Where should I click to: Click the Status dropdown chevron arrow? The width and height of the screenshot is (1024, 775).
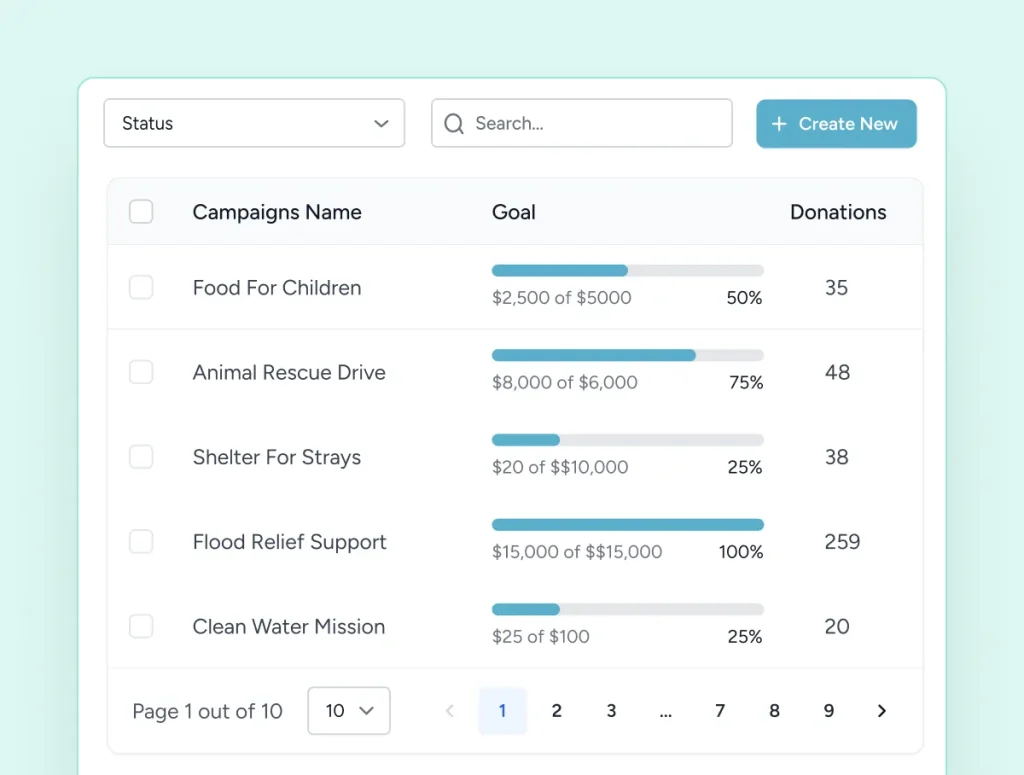pyautogui.click(x=381, y=123)
